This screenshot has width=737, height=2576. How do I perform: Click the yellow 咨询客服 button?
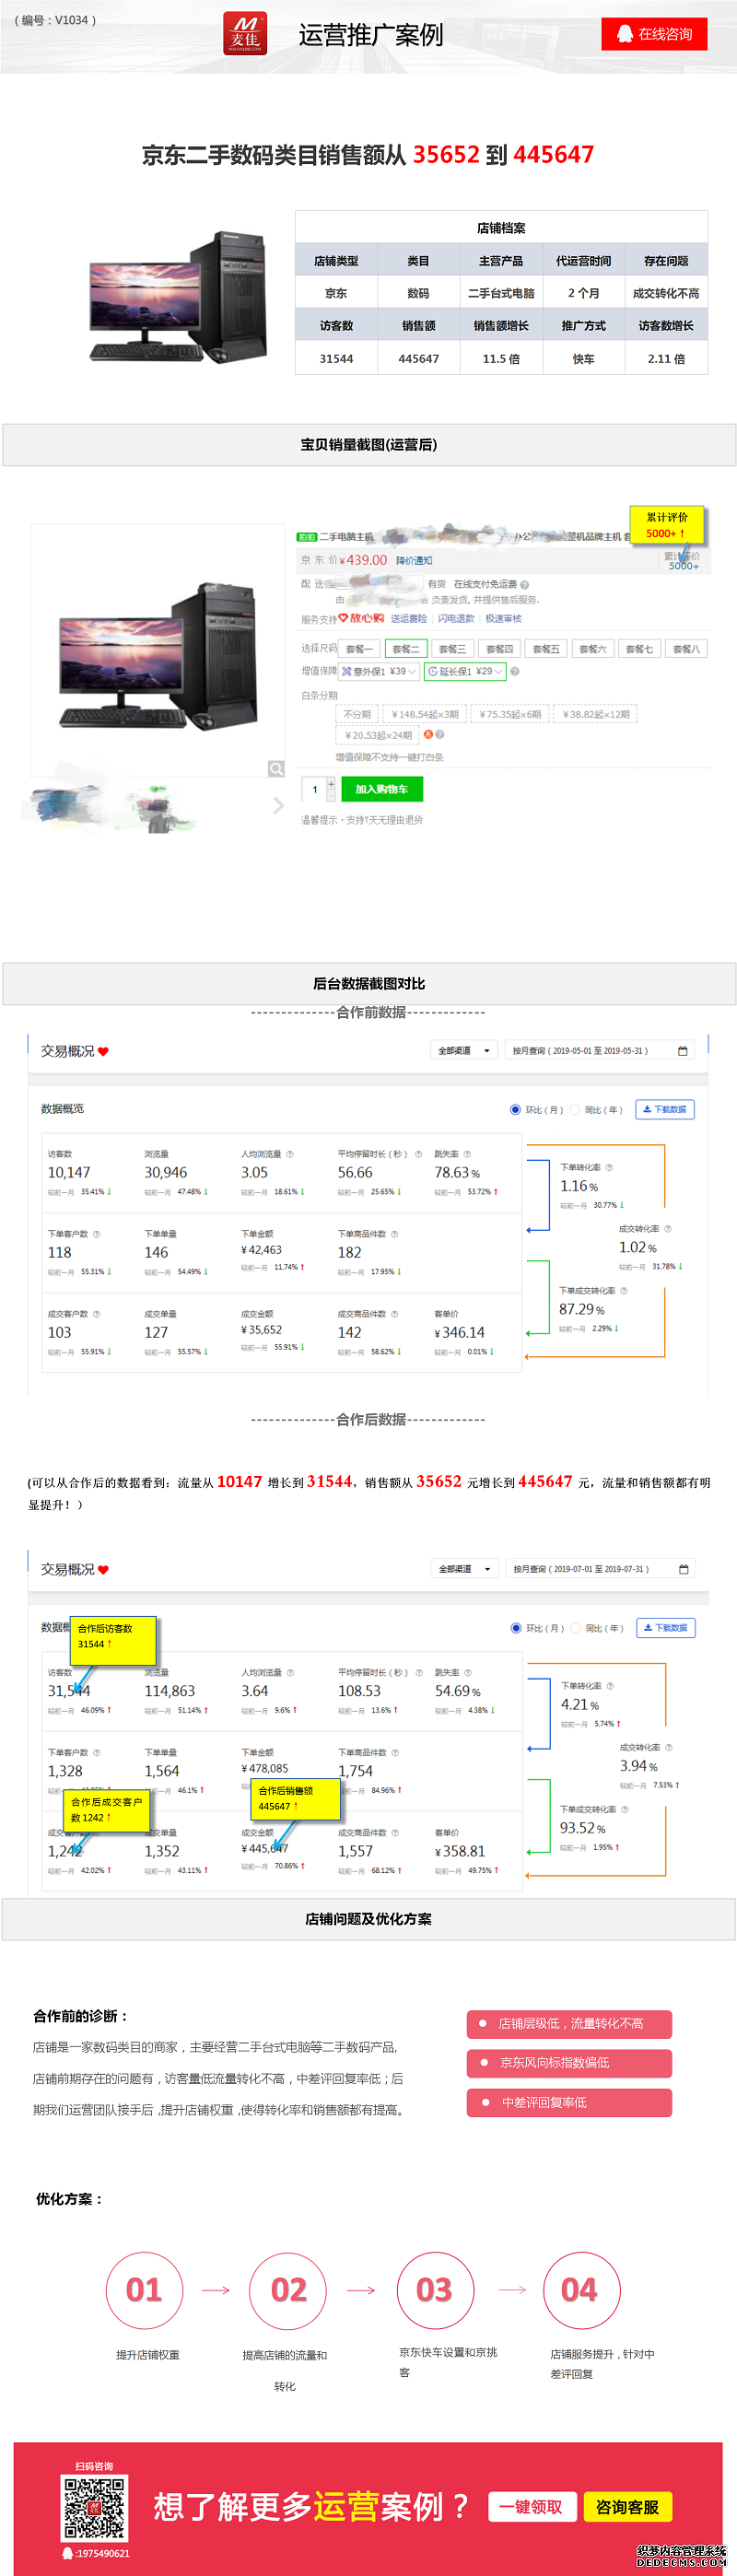(x=628, y=2506)
